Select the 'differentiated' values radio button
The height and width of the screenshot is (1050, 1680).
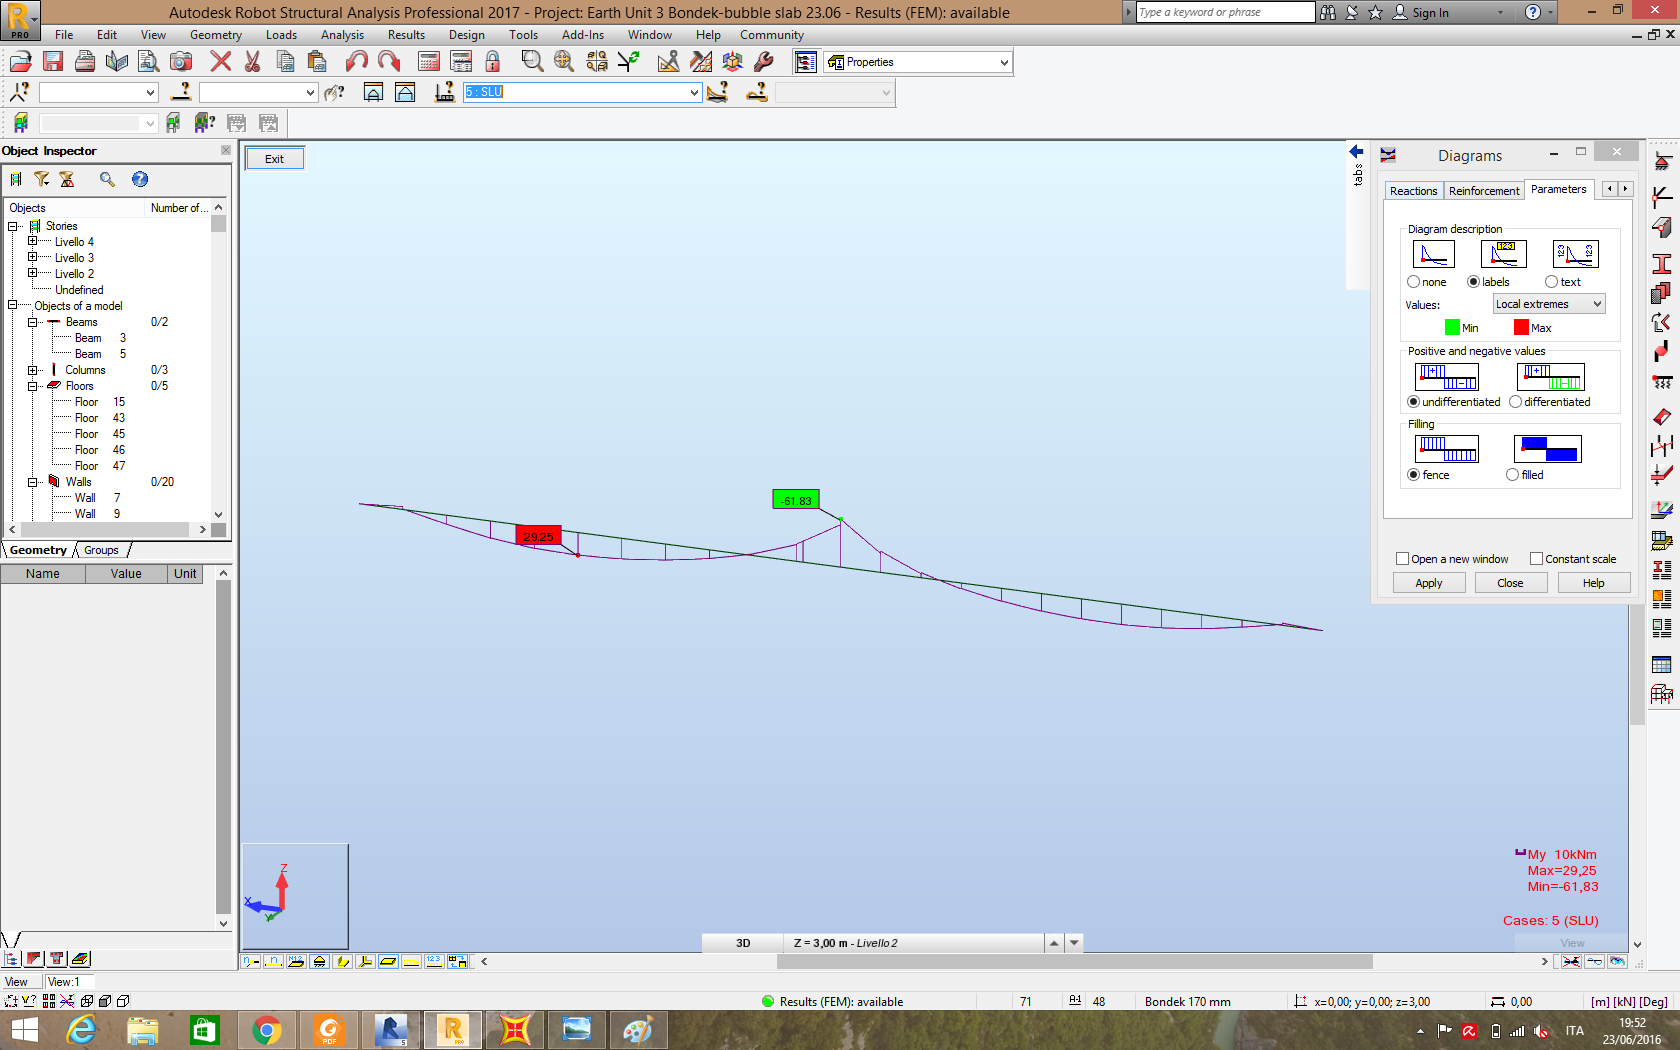1516,402
